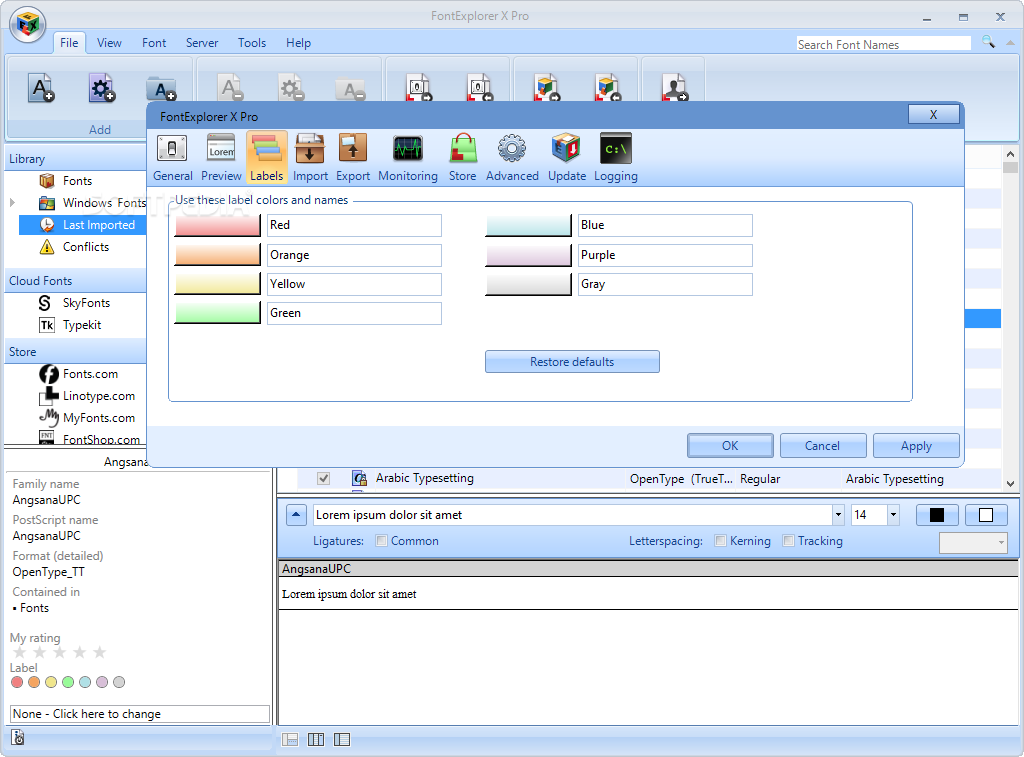Open the Logging preferences tab
Viewport: 1024px width, 757px height.
pyautogui.click(x=615, y=157)
